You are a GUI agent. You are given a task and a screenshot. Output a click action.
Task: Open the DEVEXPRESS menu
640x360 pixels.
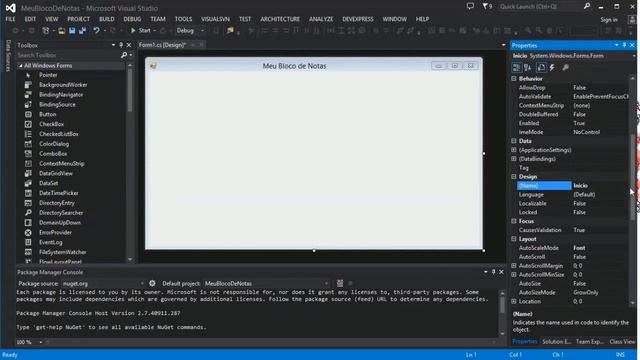coord(358,19)
